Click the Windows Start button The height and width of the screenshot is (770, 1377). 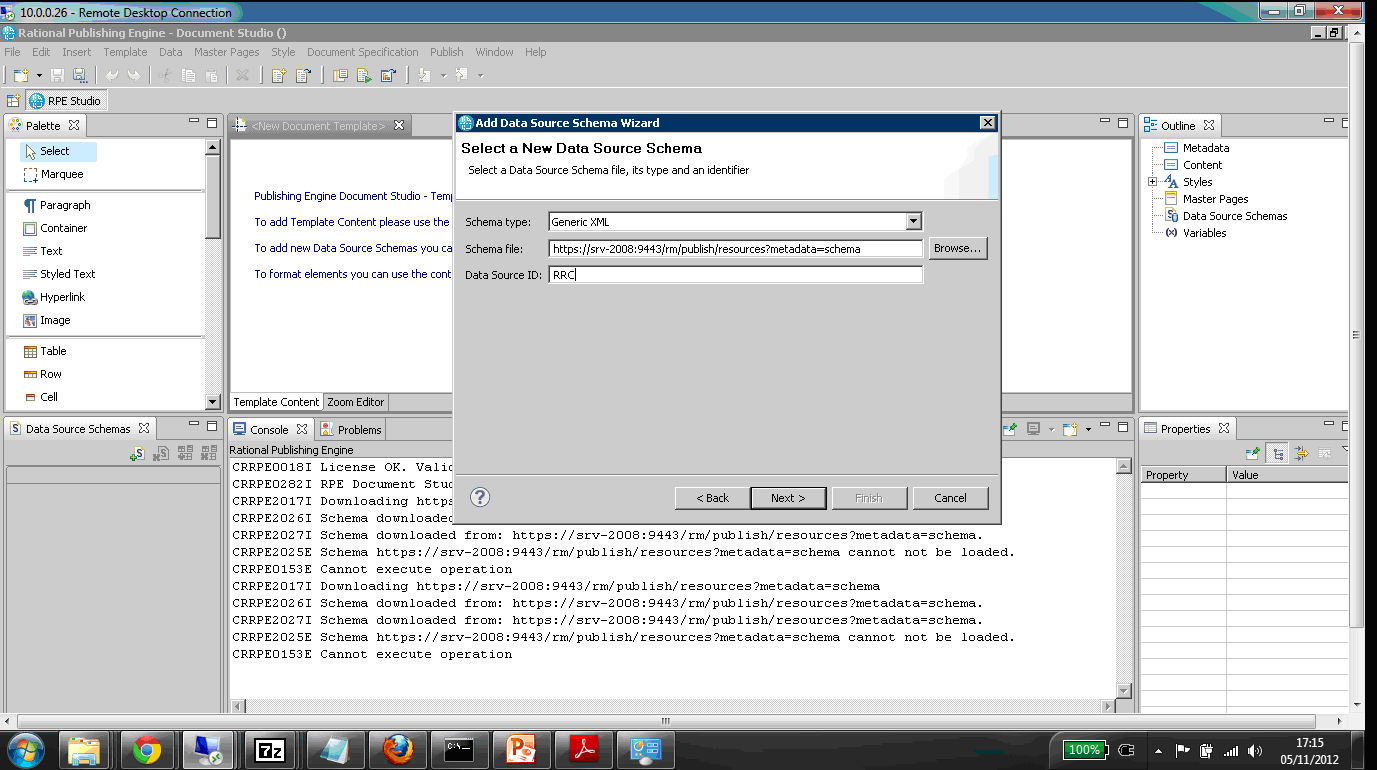[25, 749]
